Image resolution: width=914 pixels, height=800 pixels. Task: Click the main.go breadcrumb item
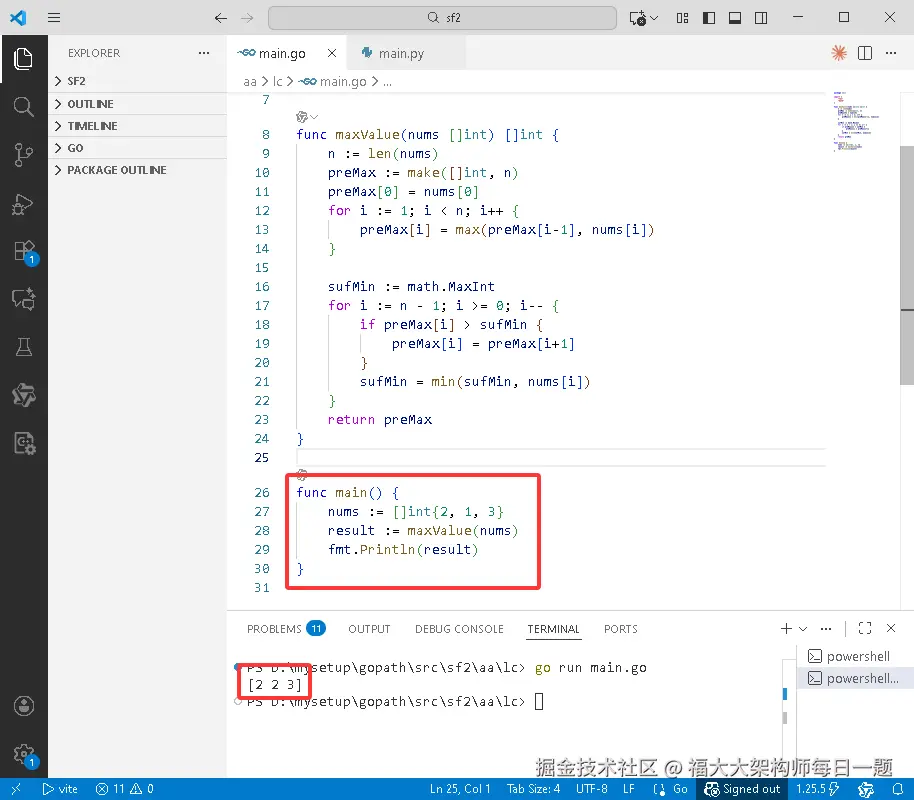pyautogui.click(x=333, y=82)
